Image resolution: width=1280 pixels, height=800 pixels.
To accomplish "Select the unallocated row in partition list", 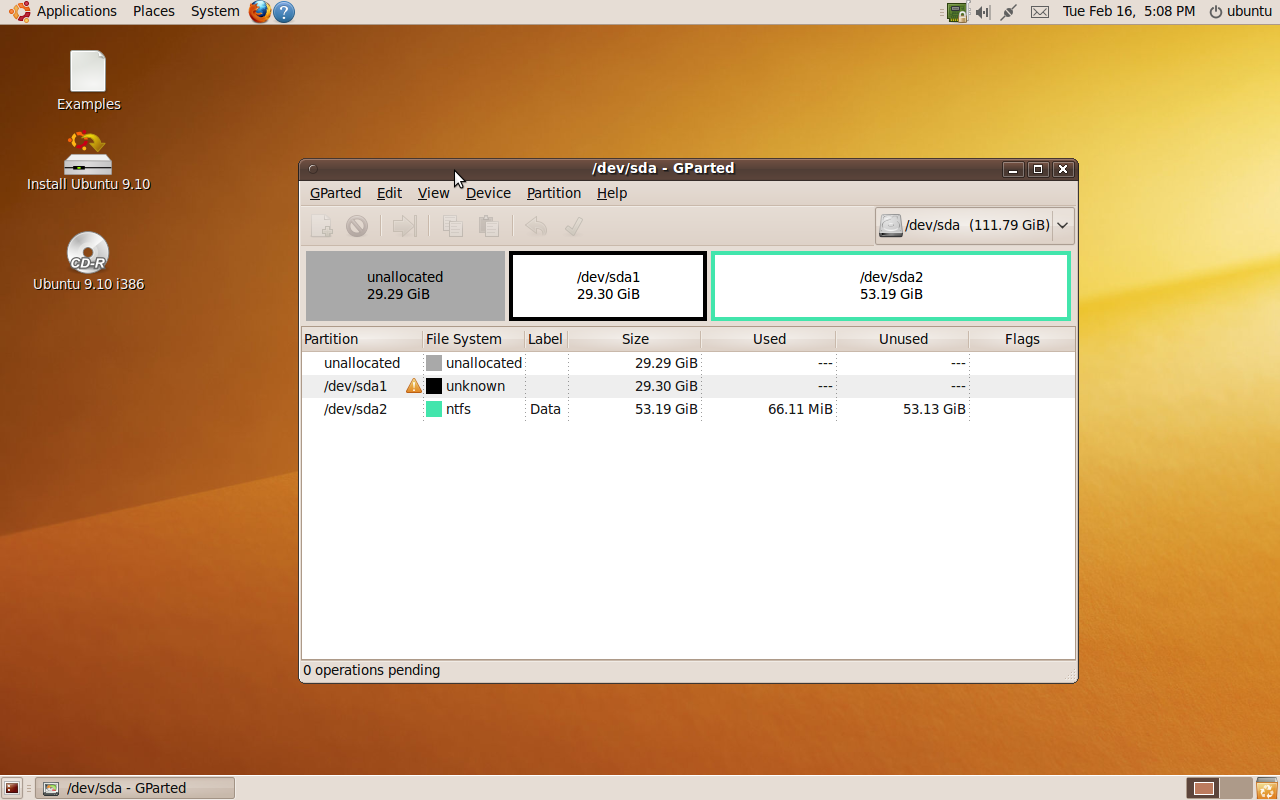I will (688, 363).
